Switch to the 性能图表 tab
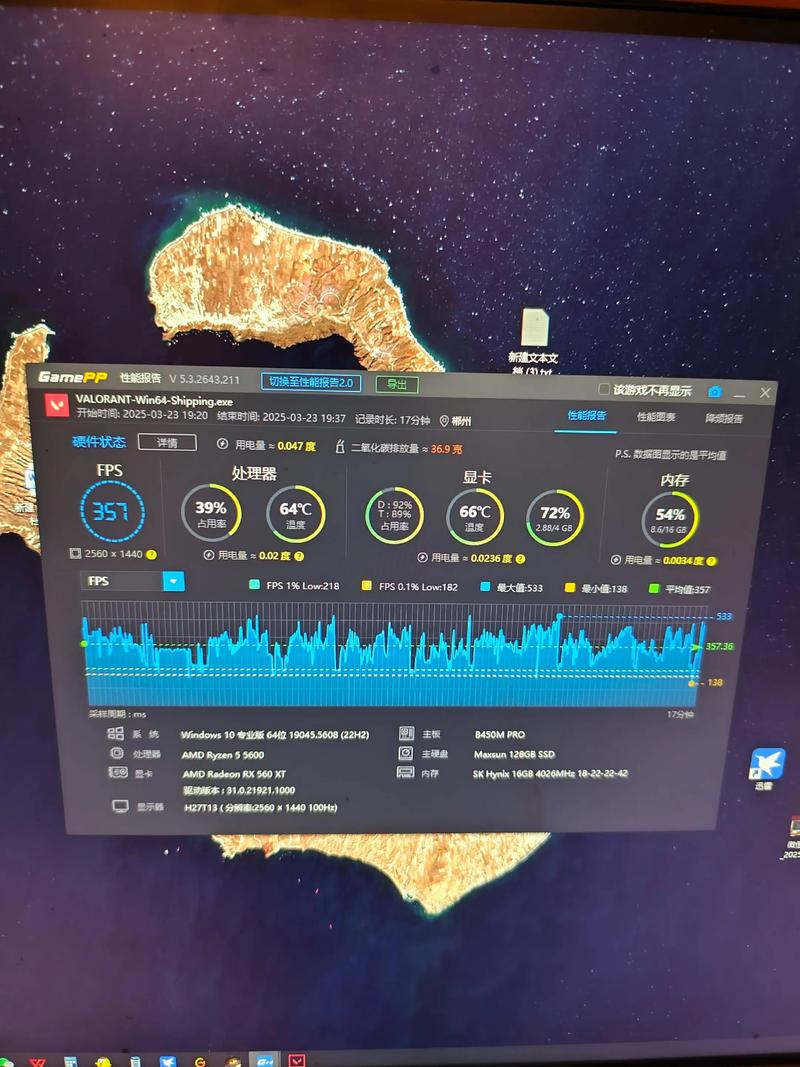The width and height of the screenshot is (800, 1067). (x=656, y=417)
